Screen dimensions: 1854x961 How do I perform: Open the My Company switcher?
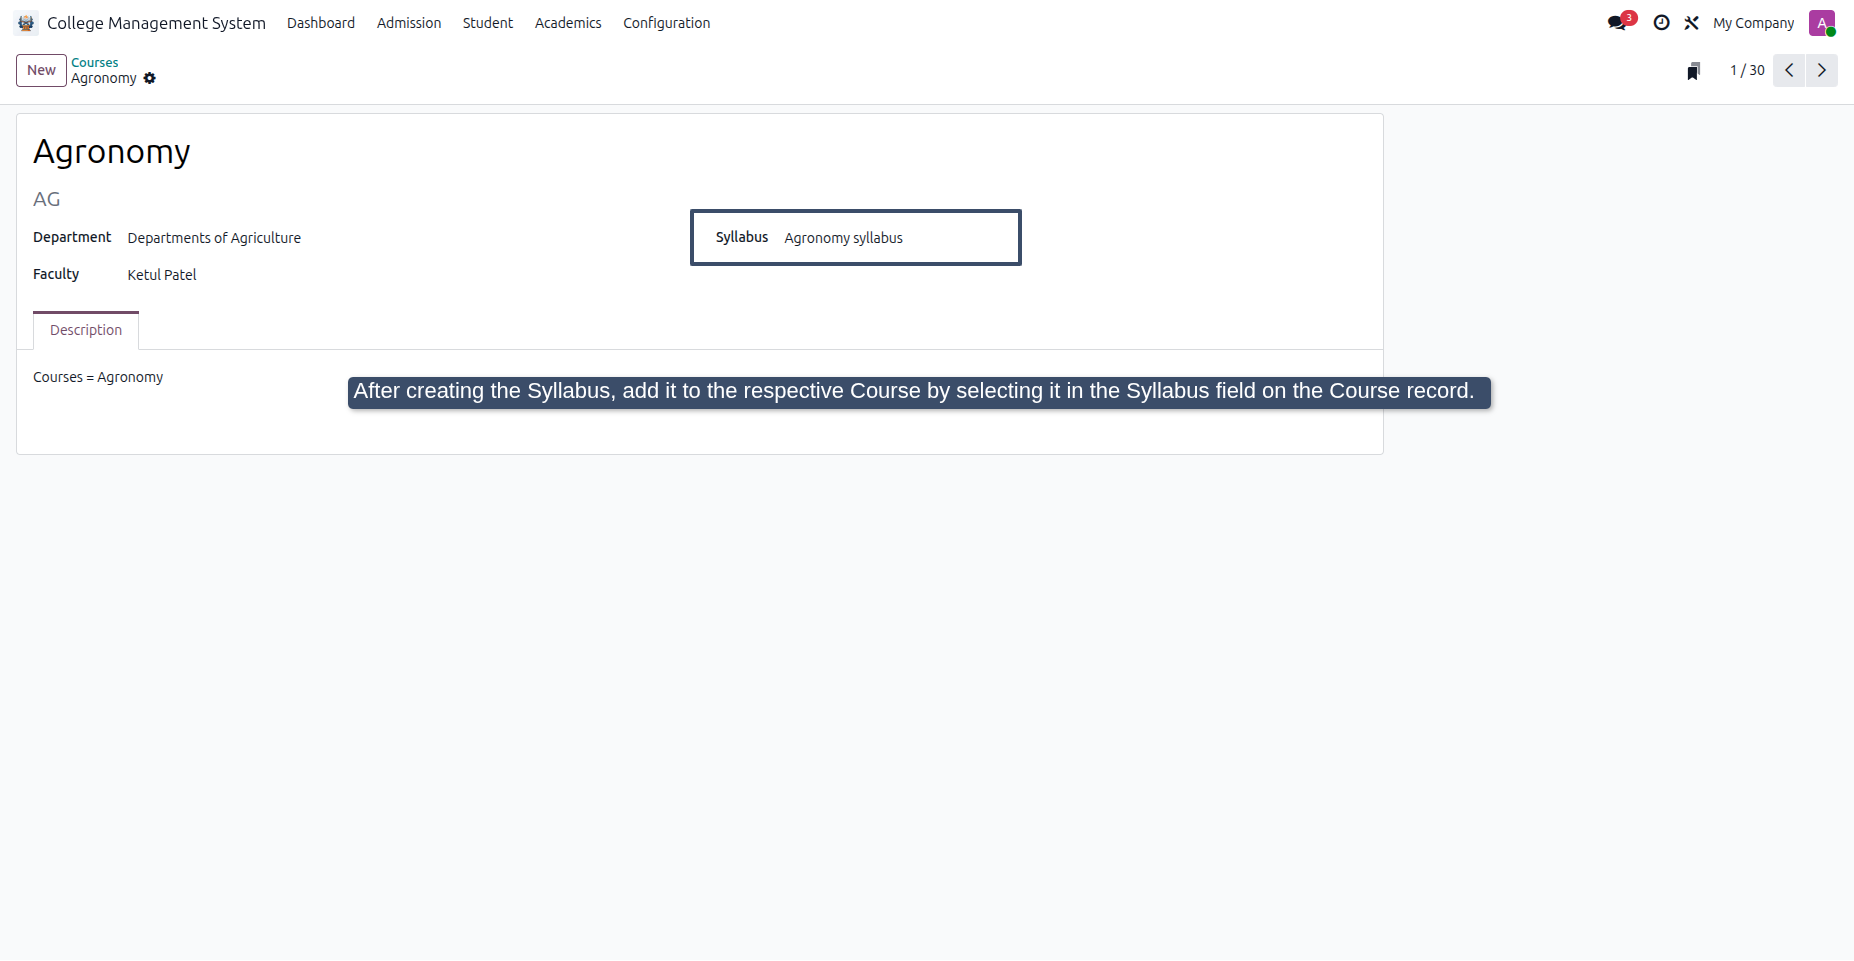click(x=1753, y=23)
